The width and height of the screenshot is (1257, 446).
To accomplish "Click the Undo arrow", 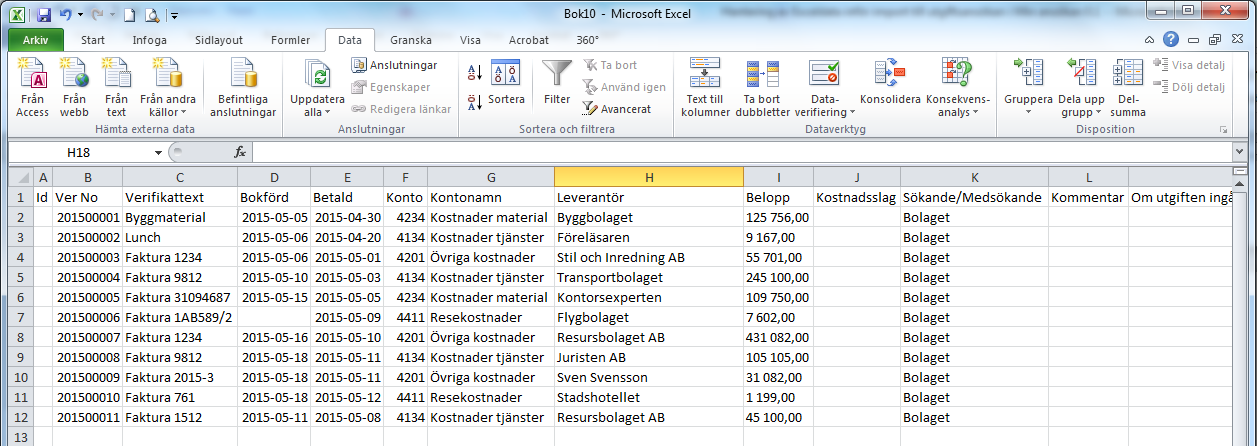I will click(66, 15).
